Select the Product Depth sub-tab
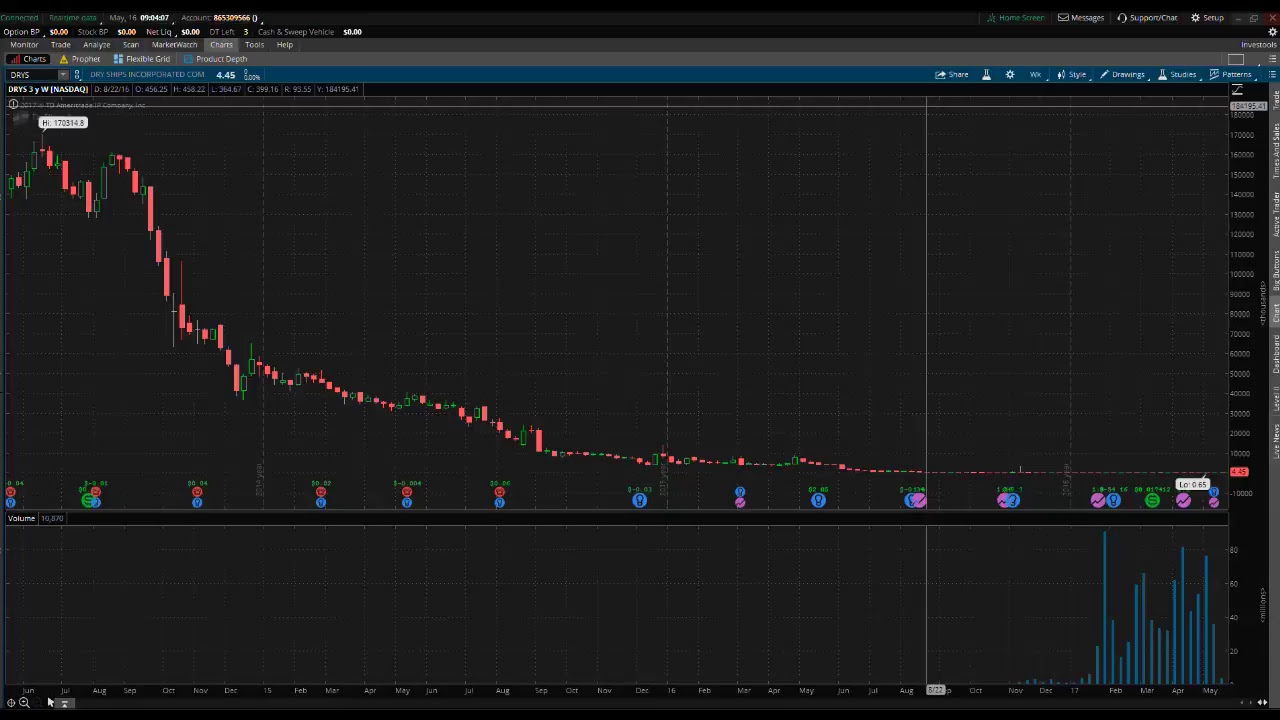 215,59
